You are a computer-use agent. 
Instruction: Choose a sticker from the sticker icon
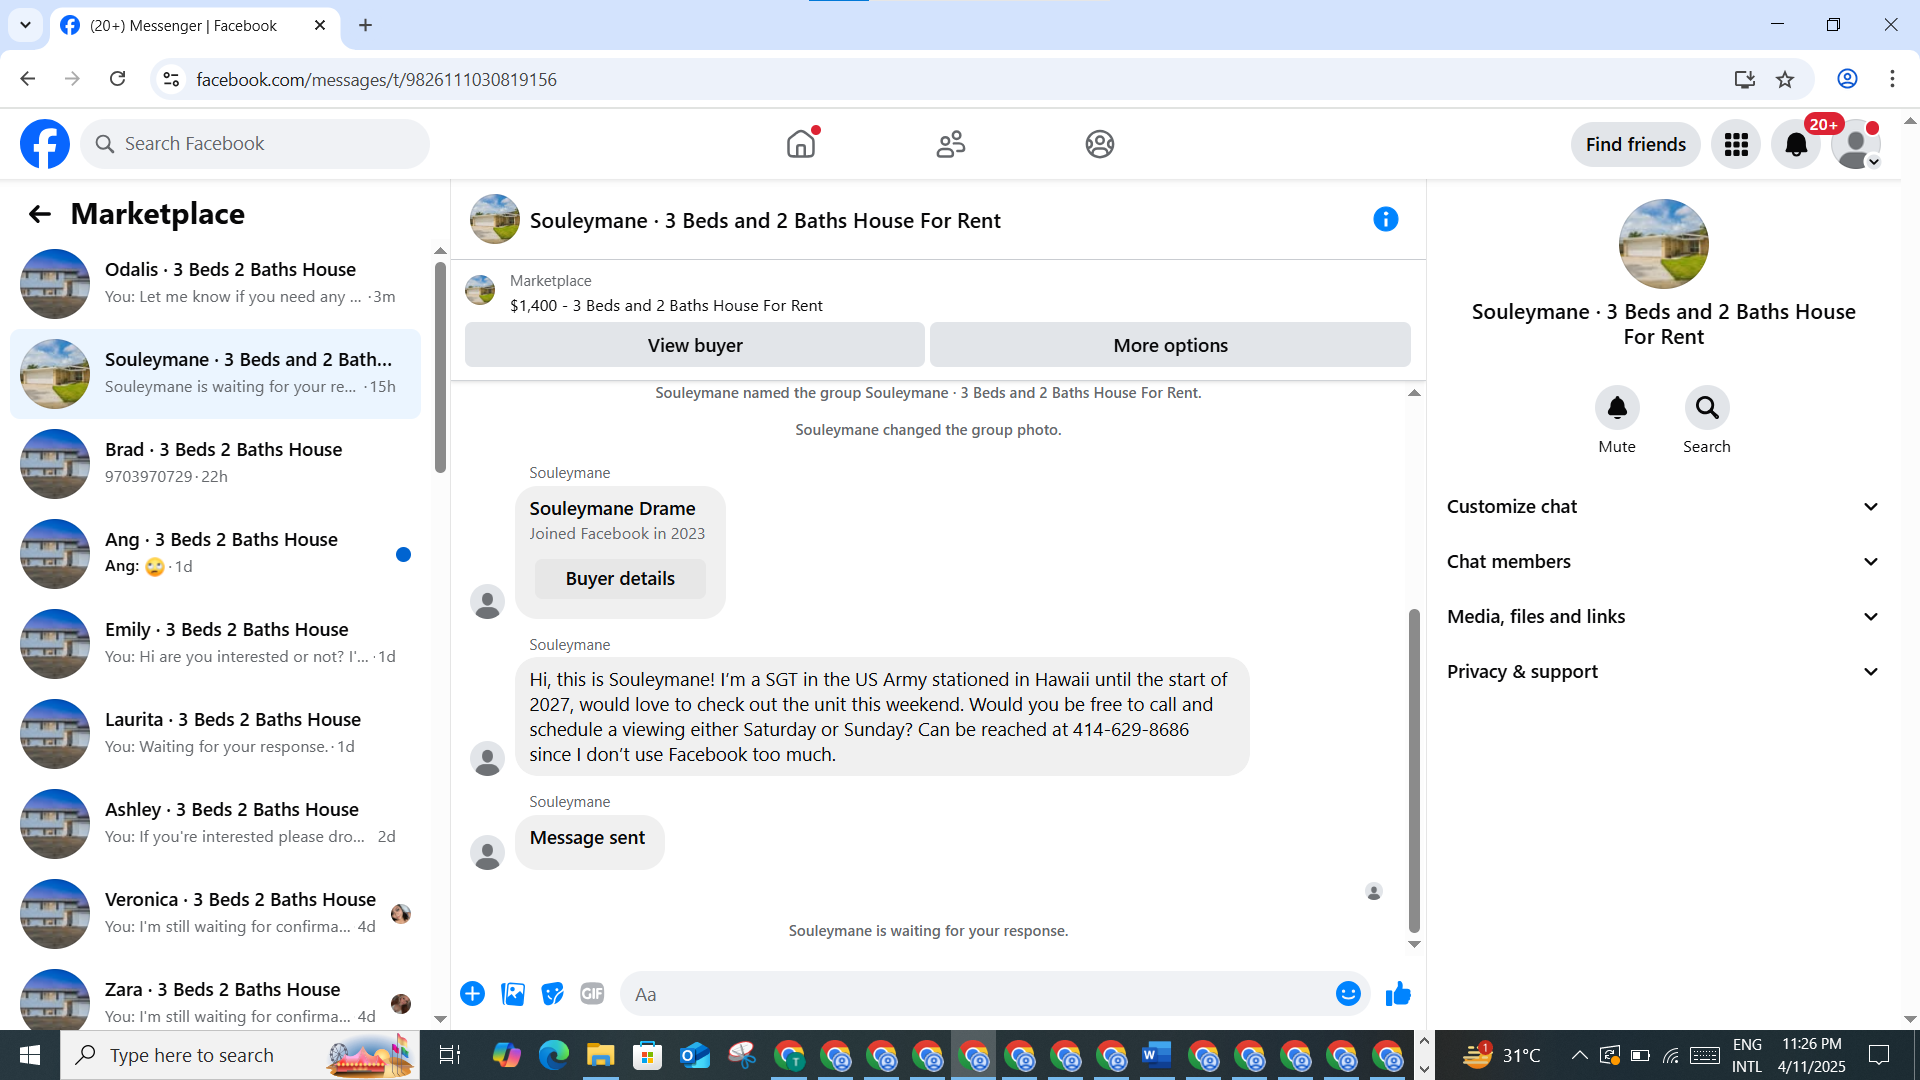coord(553,994)
